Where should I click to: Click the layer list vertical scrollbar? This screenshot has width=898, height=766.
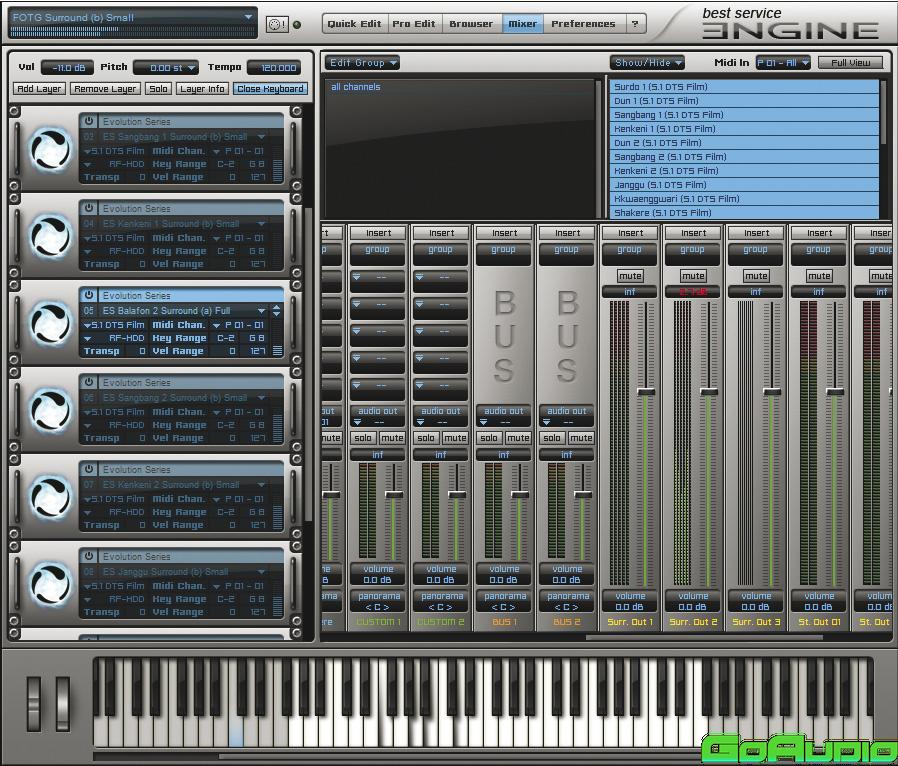tap(309, 364)
